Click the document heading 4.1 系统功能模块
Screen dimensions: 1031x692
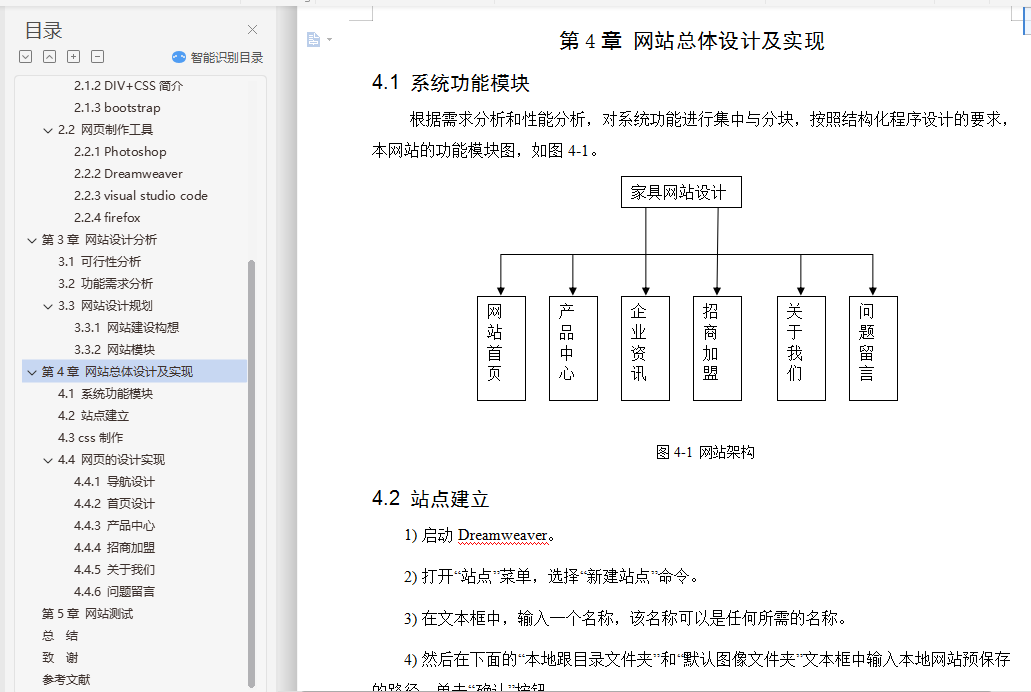[451, 83]
